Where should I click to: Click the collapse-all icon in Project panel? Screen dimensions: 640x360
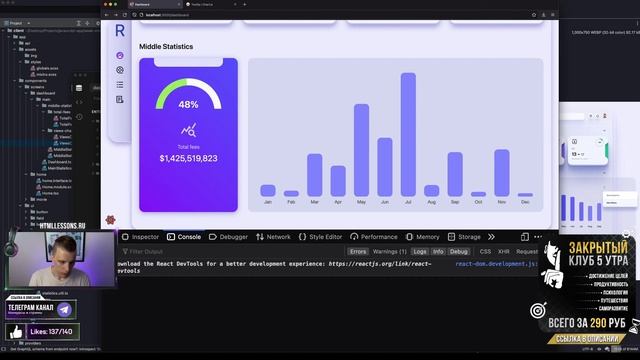[x=87, y=23]
